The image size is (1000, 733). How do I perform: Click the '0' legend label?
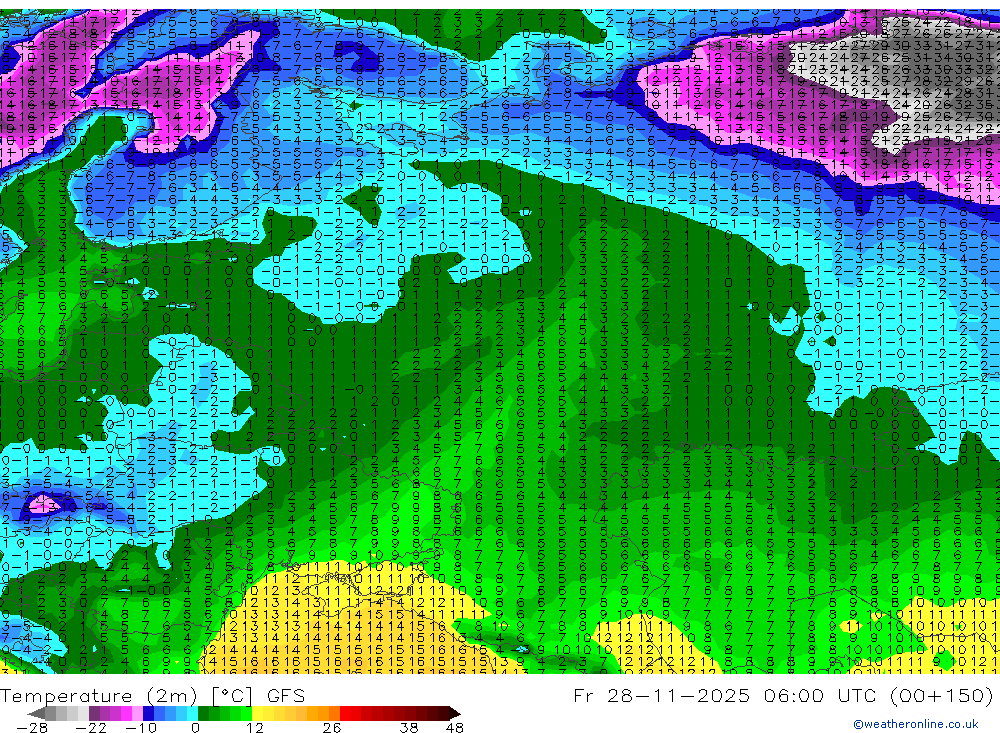196,728
